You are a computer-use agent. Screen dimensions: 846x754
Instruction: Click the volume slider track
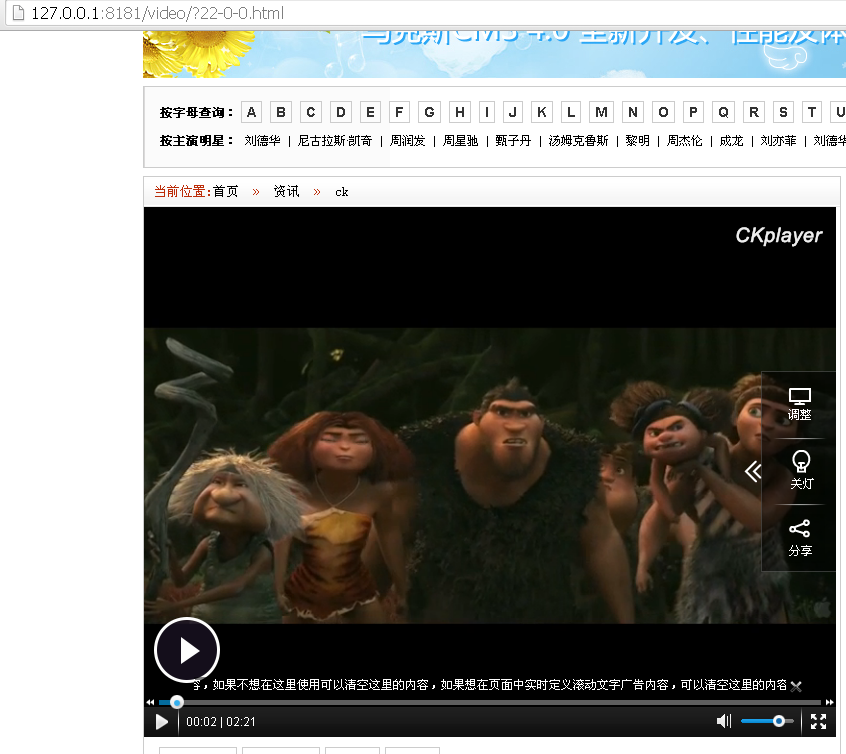point(767,721)
